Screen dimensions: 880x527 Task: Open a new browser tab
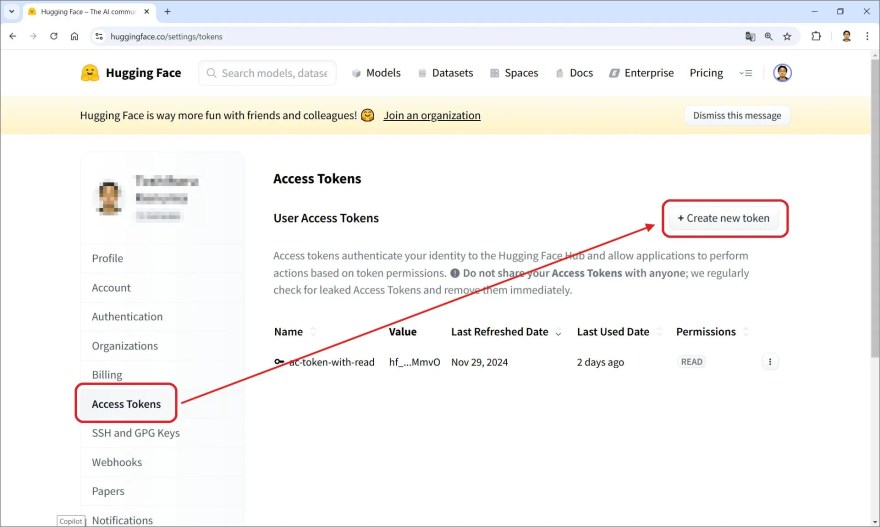(x=167, y=11)
